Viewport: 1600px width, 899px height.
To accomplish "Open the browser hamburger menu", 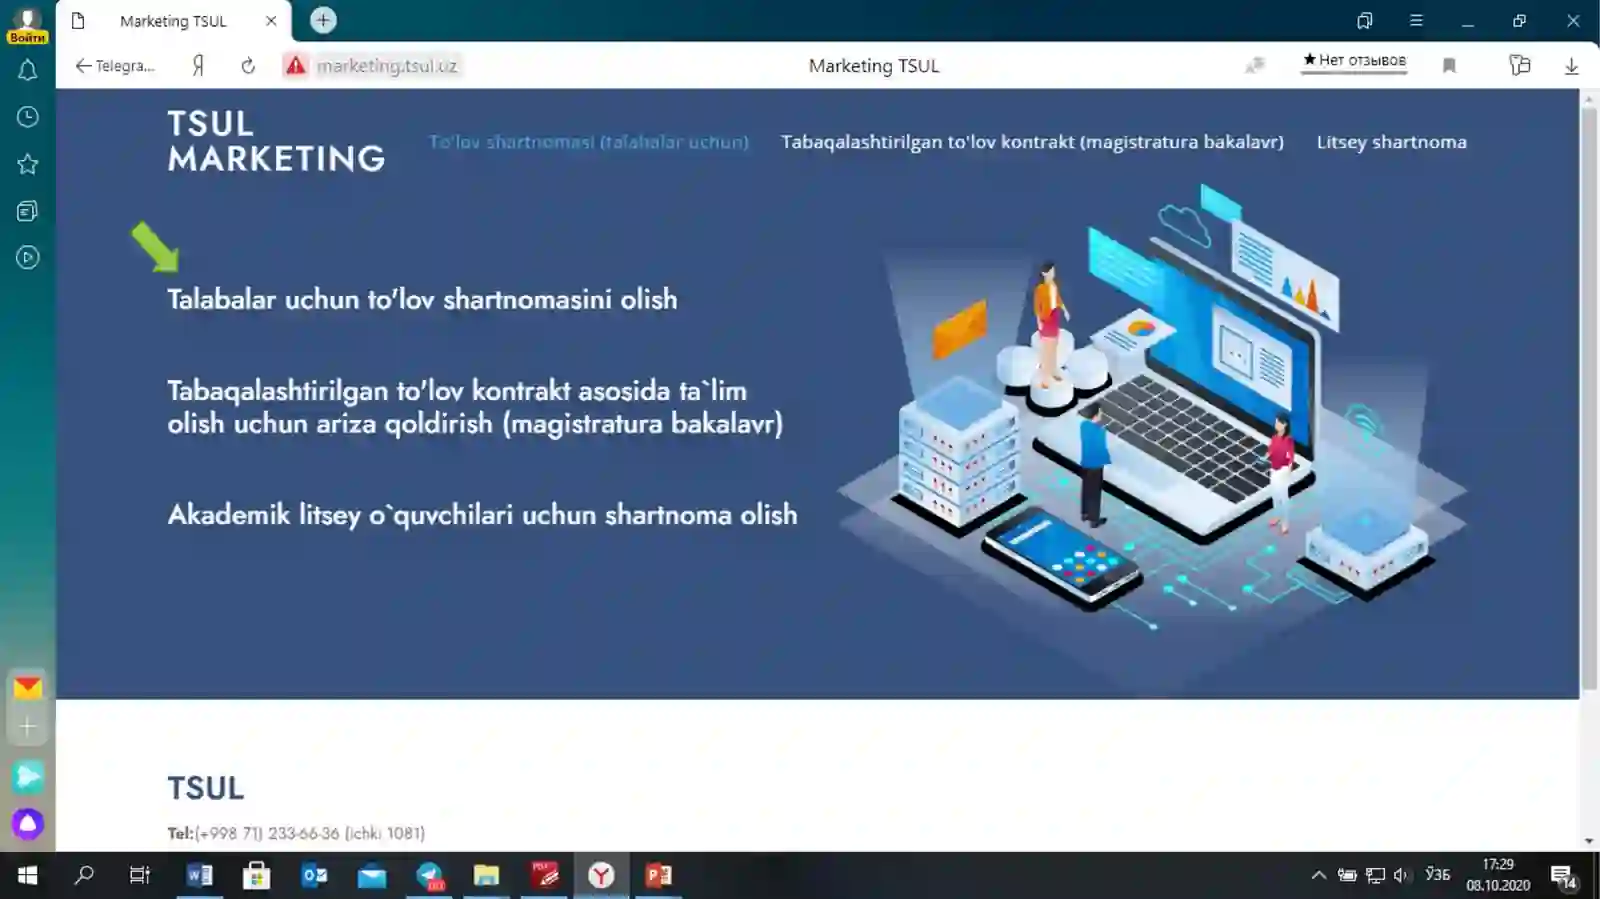I will click(x=1416, y=20).
